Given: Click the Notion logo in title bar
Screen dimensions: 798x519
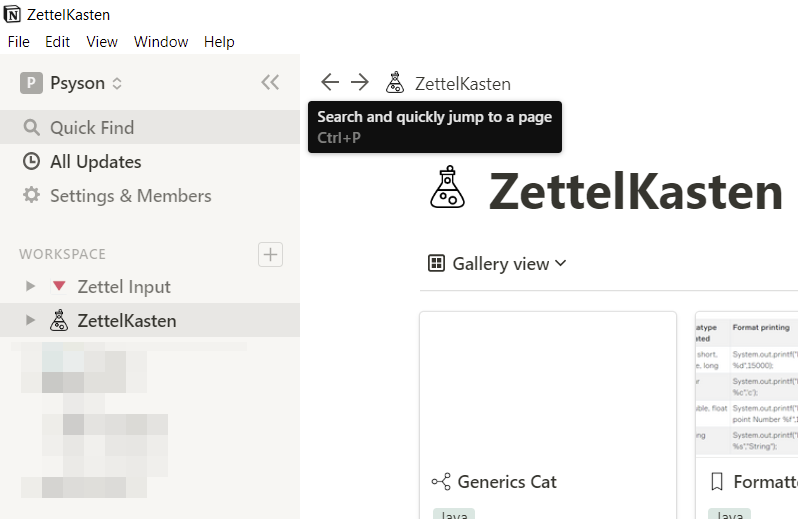Looking at the screenshot, I should click(x=12, y=15).
